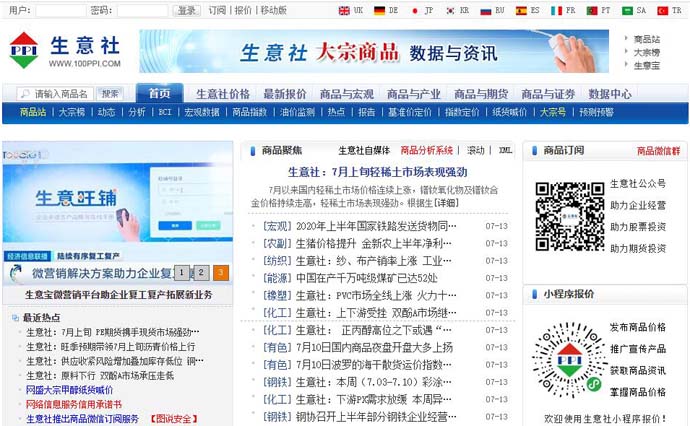Switch to slide 2 of the carousel
The height and width of the screenshot is (426, 690).
[x=201, y=273]
